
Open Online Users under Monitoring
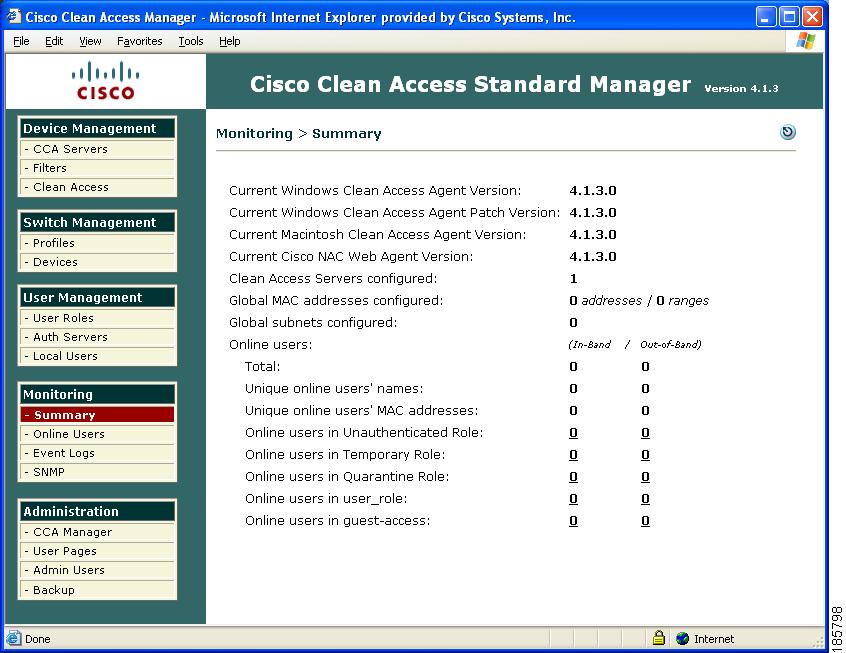[x=97, y=434]
